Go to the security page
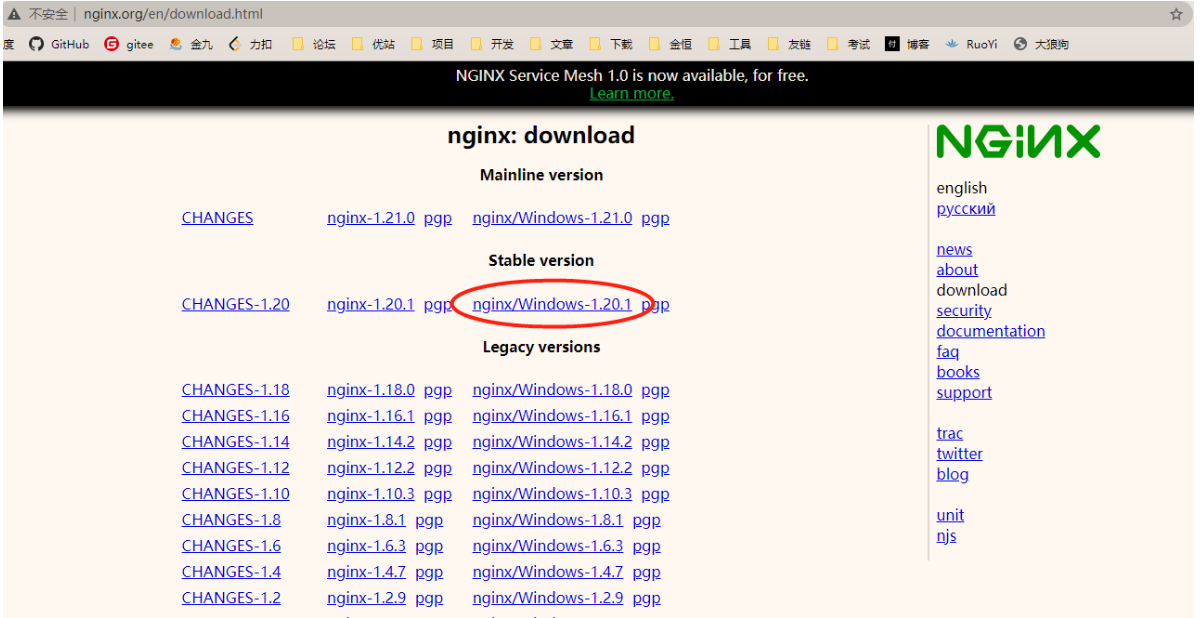 [963, 311]
